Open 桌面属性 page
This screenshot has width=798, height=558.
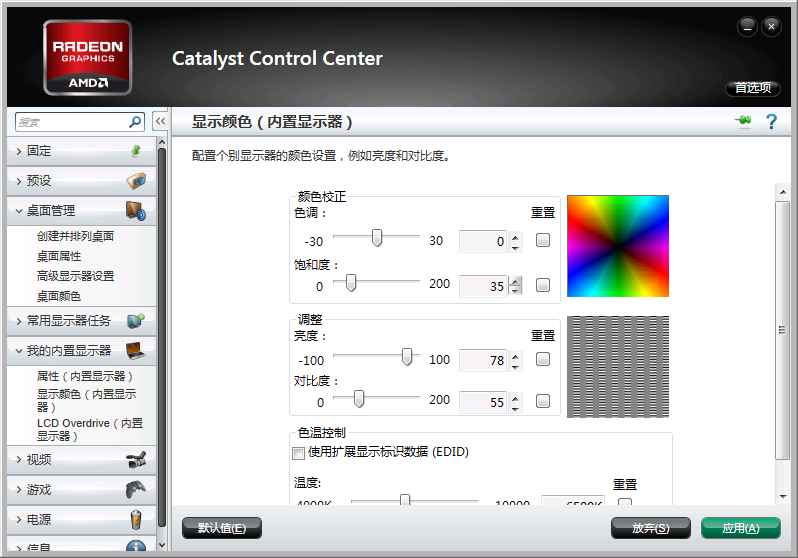(59, 256)
